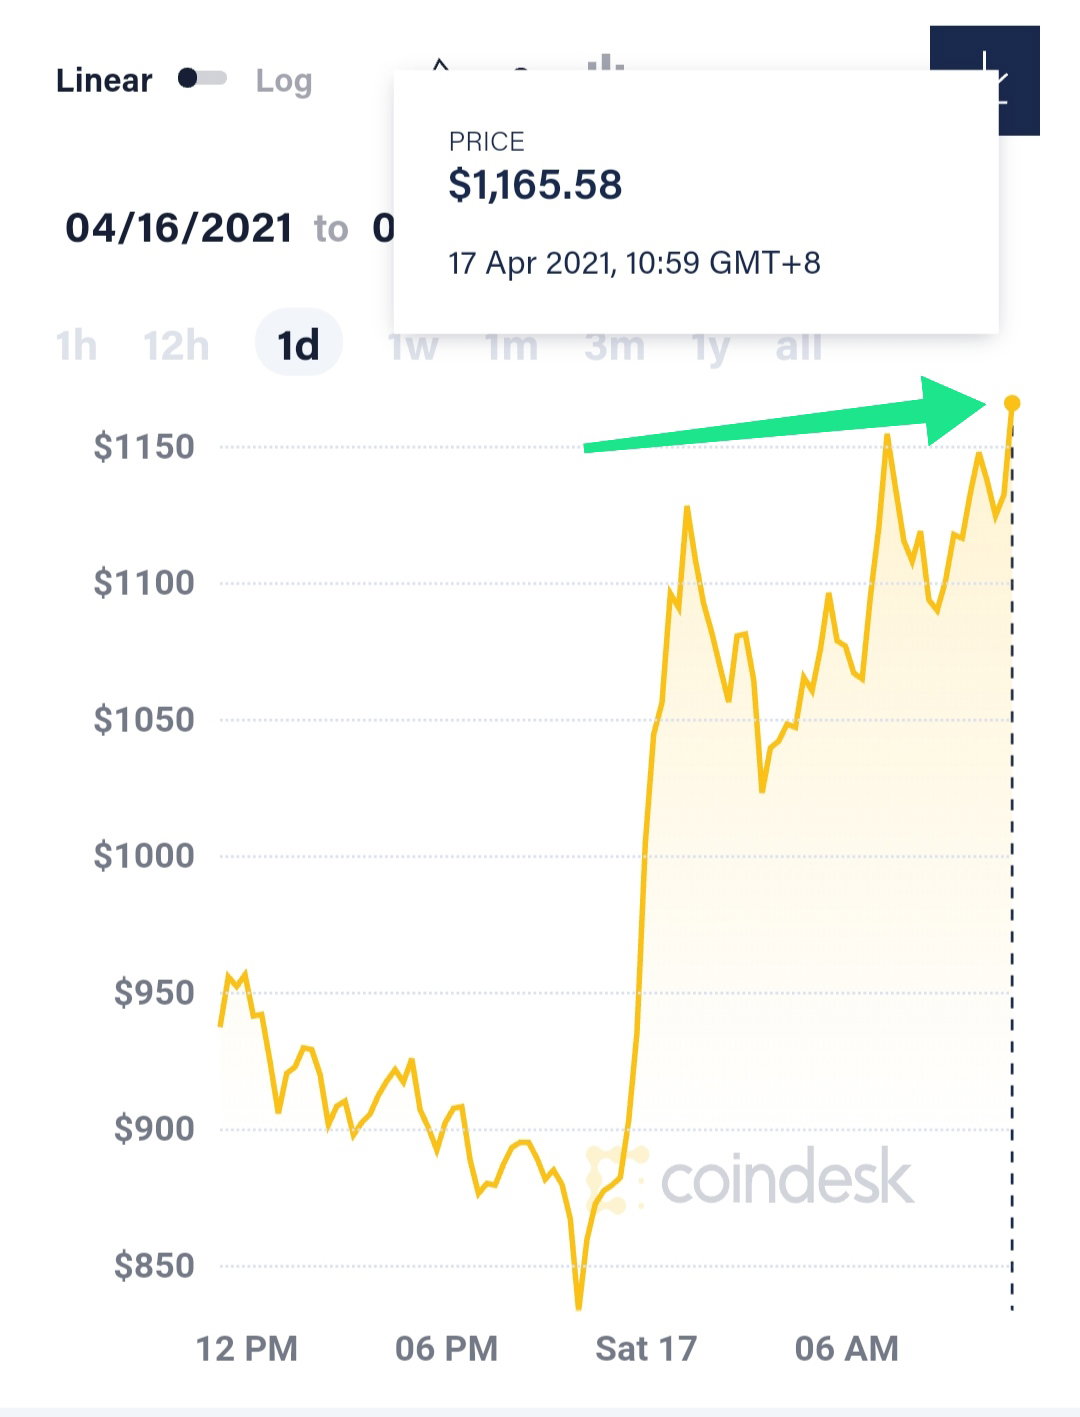Image resolution: width=1080 pixels, height=1417 pixels.
Task: Click the $1,165.58 price tooltip
Action: tap(696, 201)
